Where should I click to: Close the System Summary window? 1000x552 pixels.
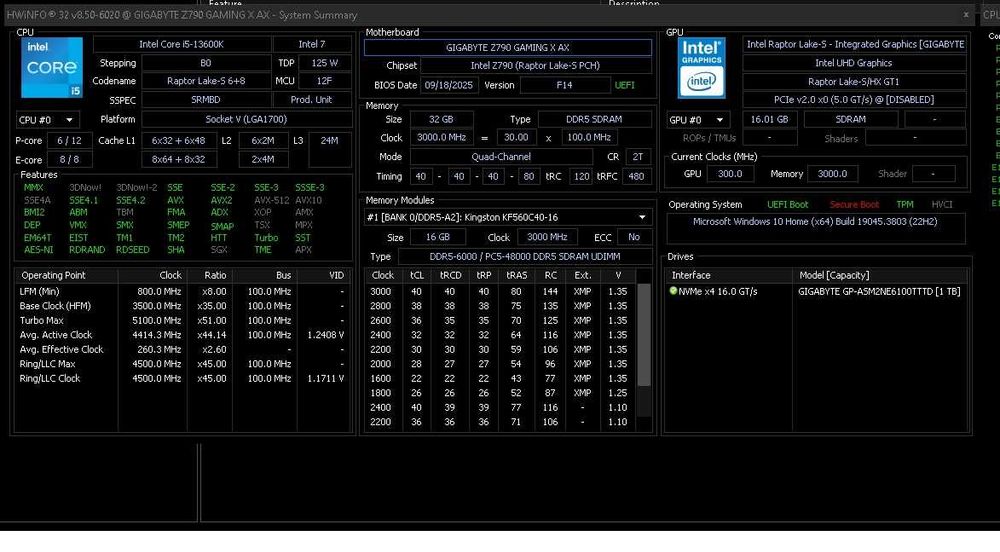(x=966, y=14)
